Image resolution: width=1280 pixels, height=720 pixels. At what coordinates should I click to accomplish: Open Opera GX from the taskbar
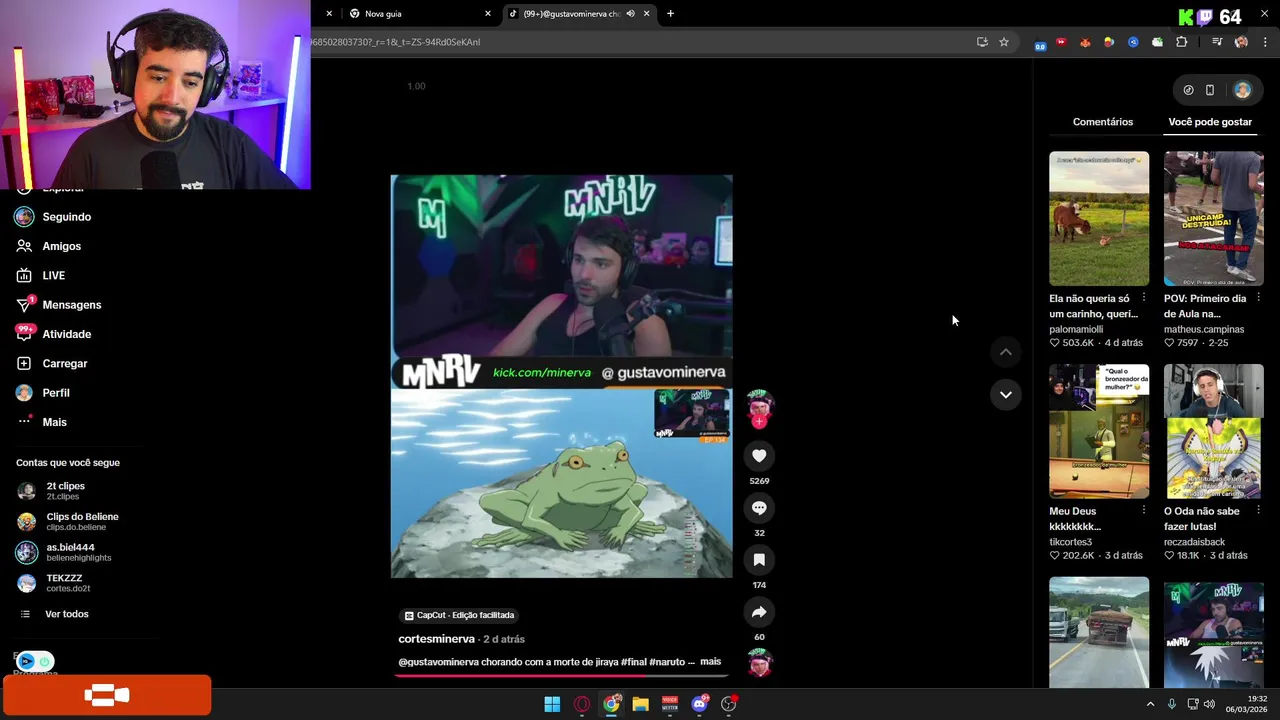[x=582, y=704]
